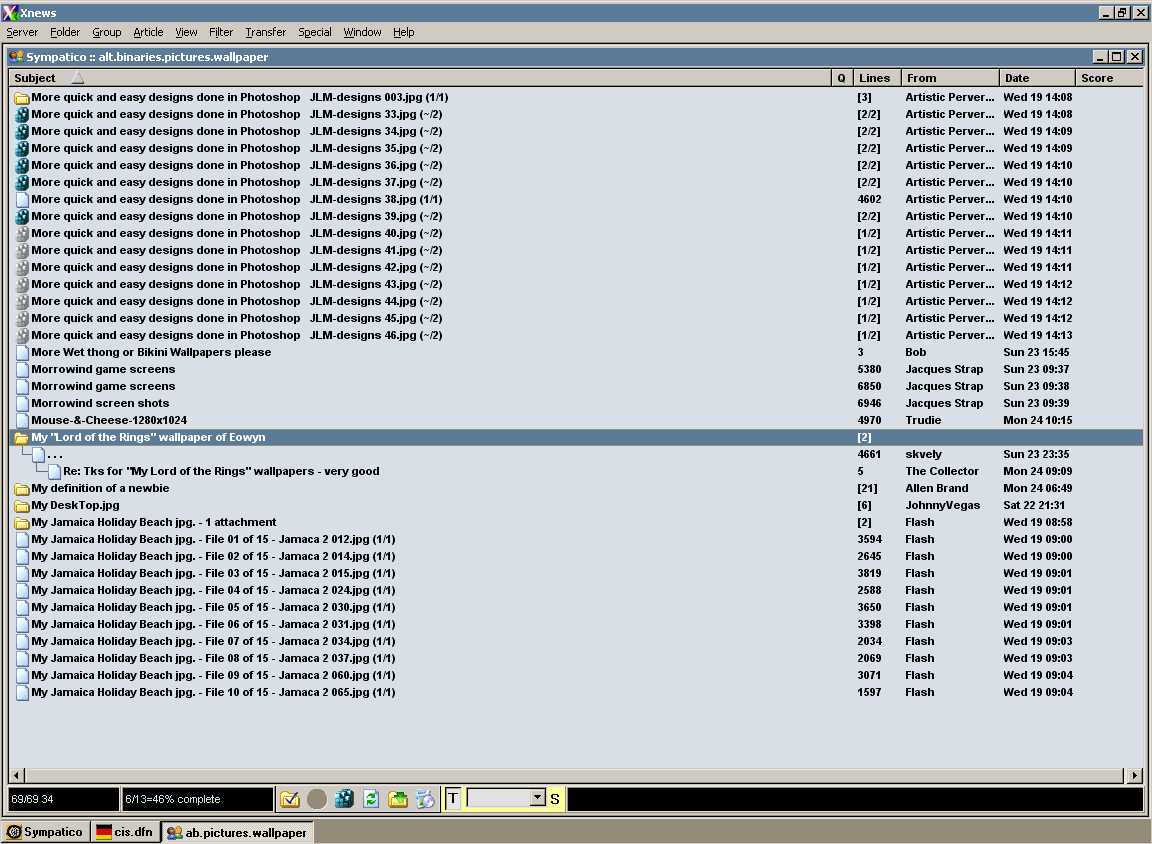This screenshot has width=1152, height=844.
Task: Click the checkmark folder icon in bottom toolbar
Action: pyautogui.click(x=290, y=799)
